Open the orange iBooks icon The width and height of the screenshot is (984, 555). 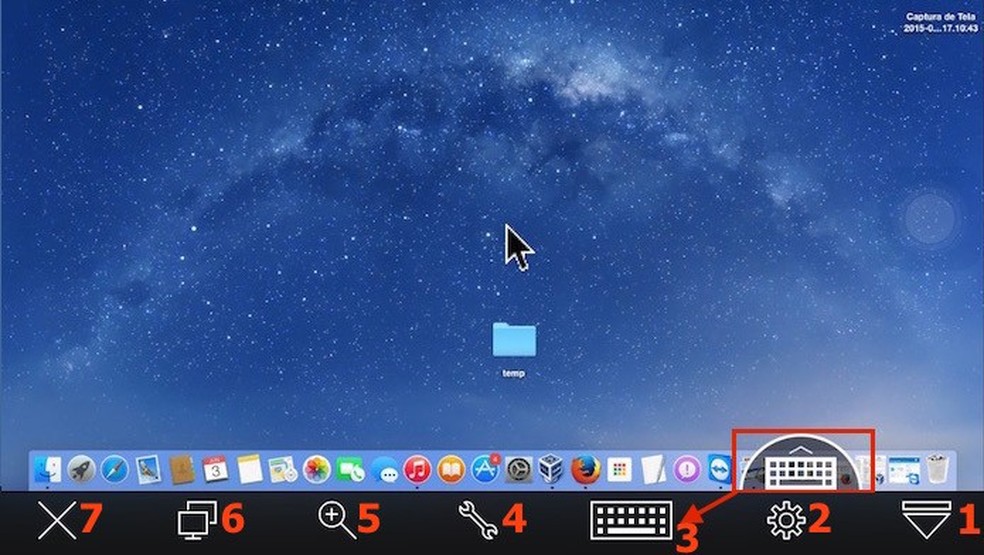click(x=451, y=470)
